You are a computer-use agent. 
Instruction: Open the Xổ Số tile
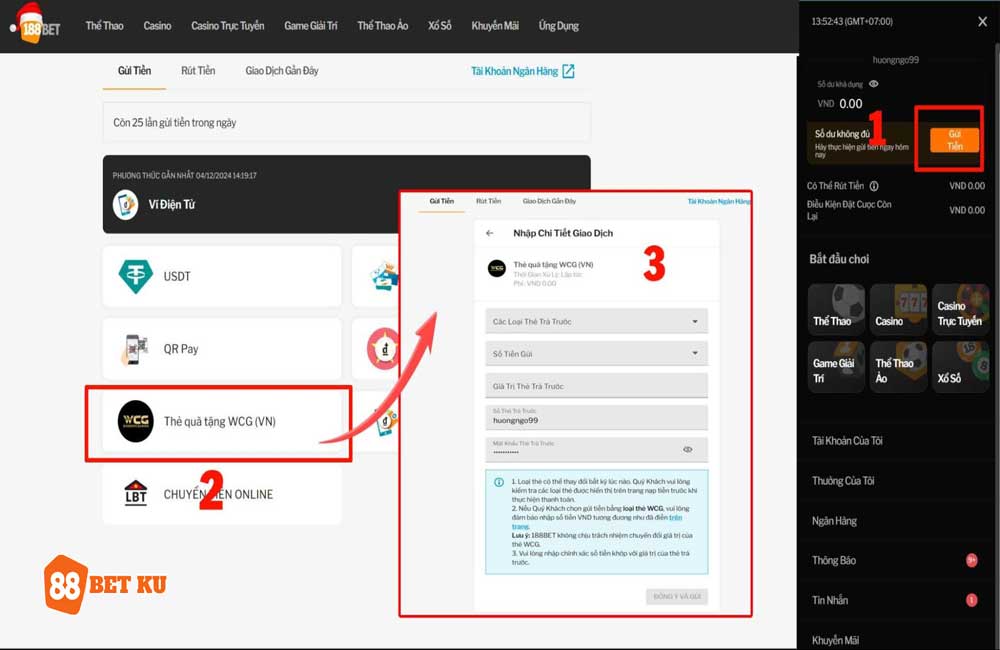coord(960,367)
